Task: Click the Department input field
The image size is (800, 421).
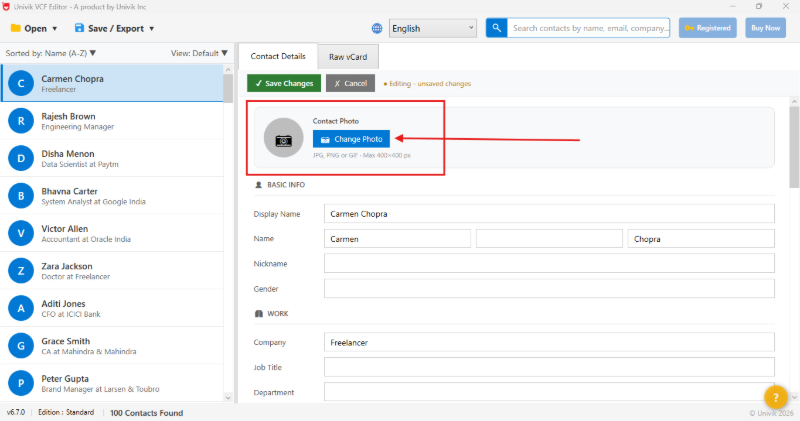Action: pyautogui.click(x=549, y=392)
